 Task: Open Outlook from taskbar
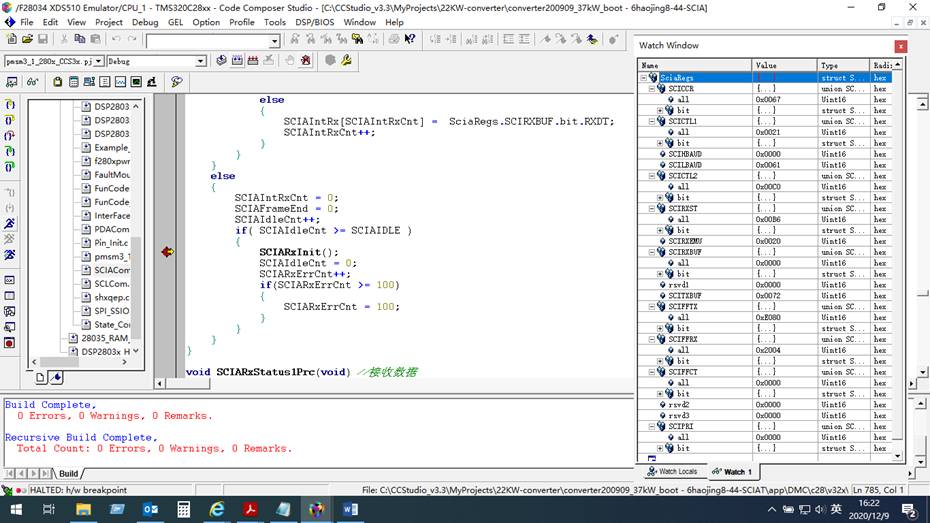[150, 509]
